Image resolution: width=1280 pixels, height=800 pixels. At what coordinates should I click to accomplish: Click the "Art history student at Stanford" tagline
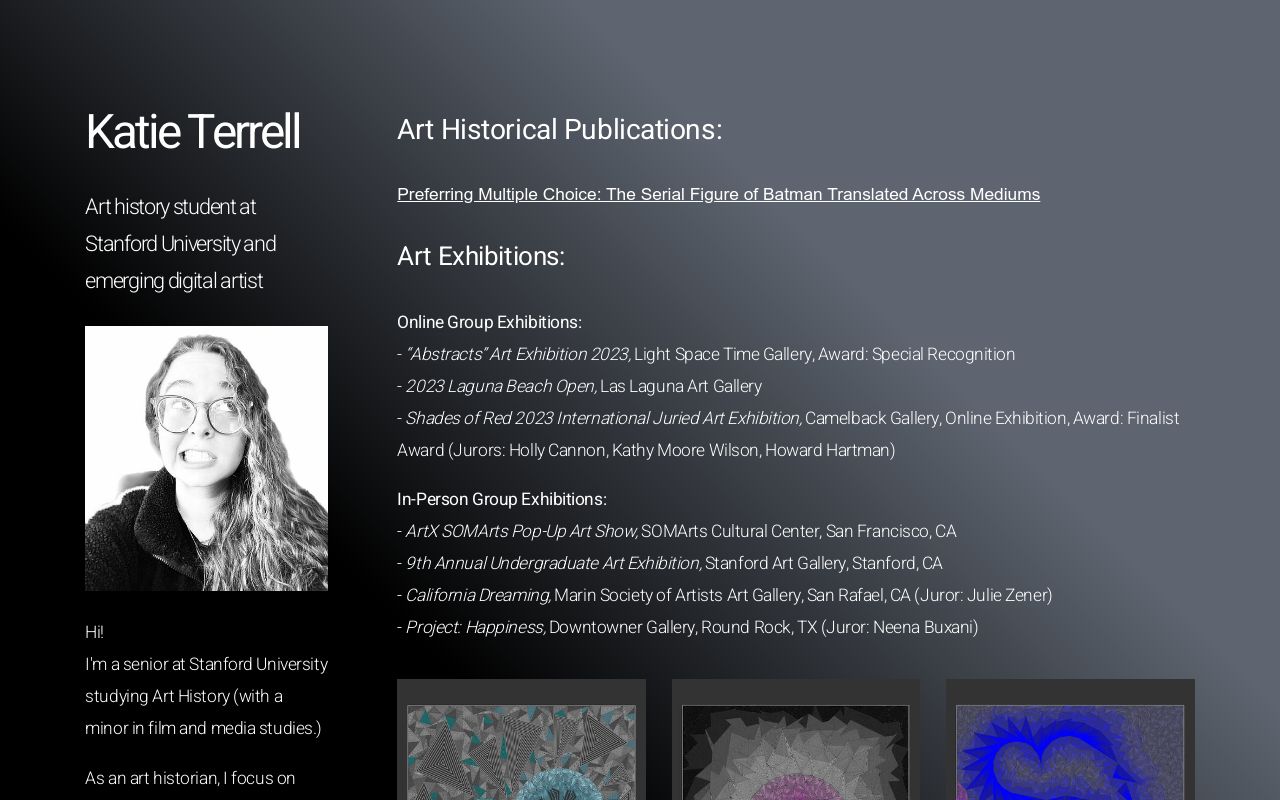tap(180, 244)
